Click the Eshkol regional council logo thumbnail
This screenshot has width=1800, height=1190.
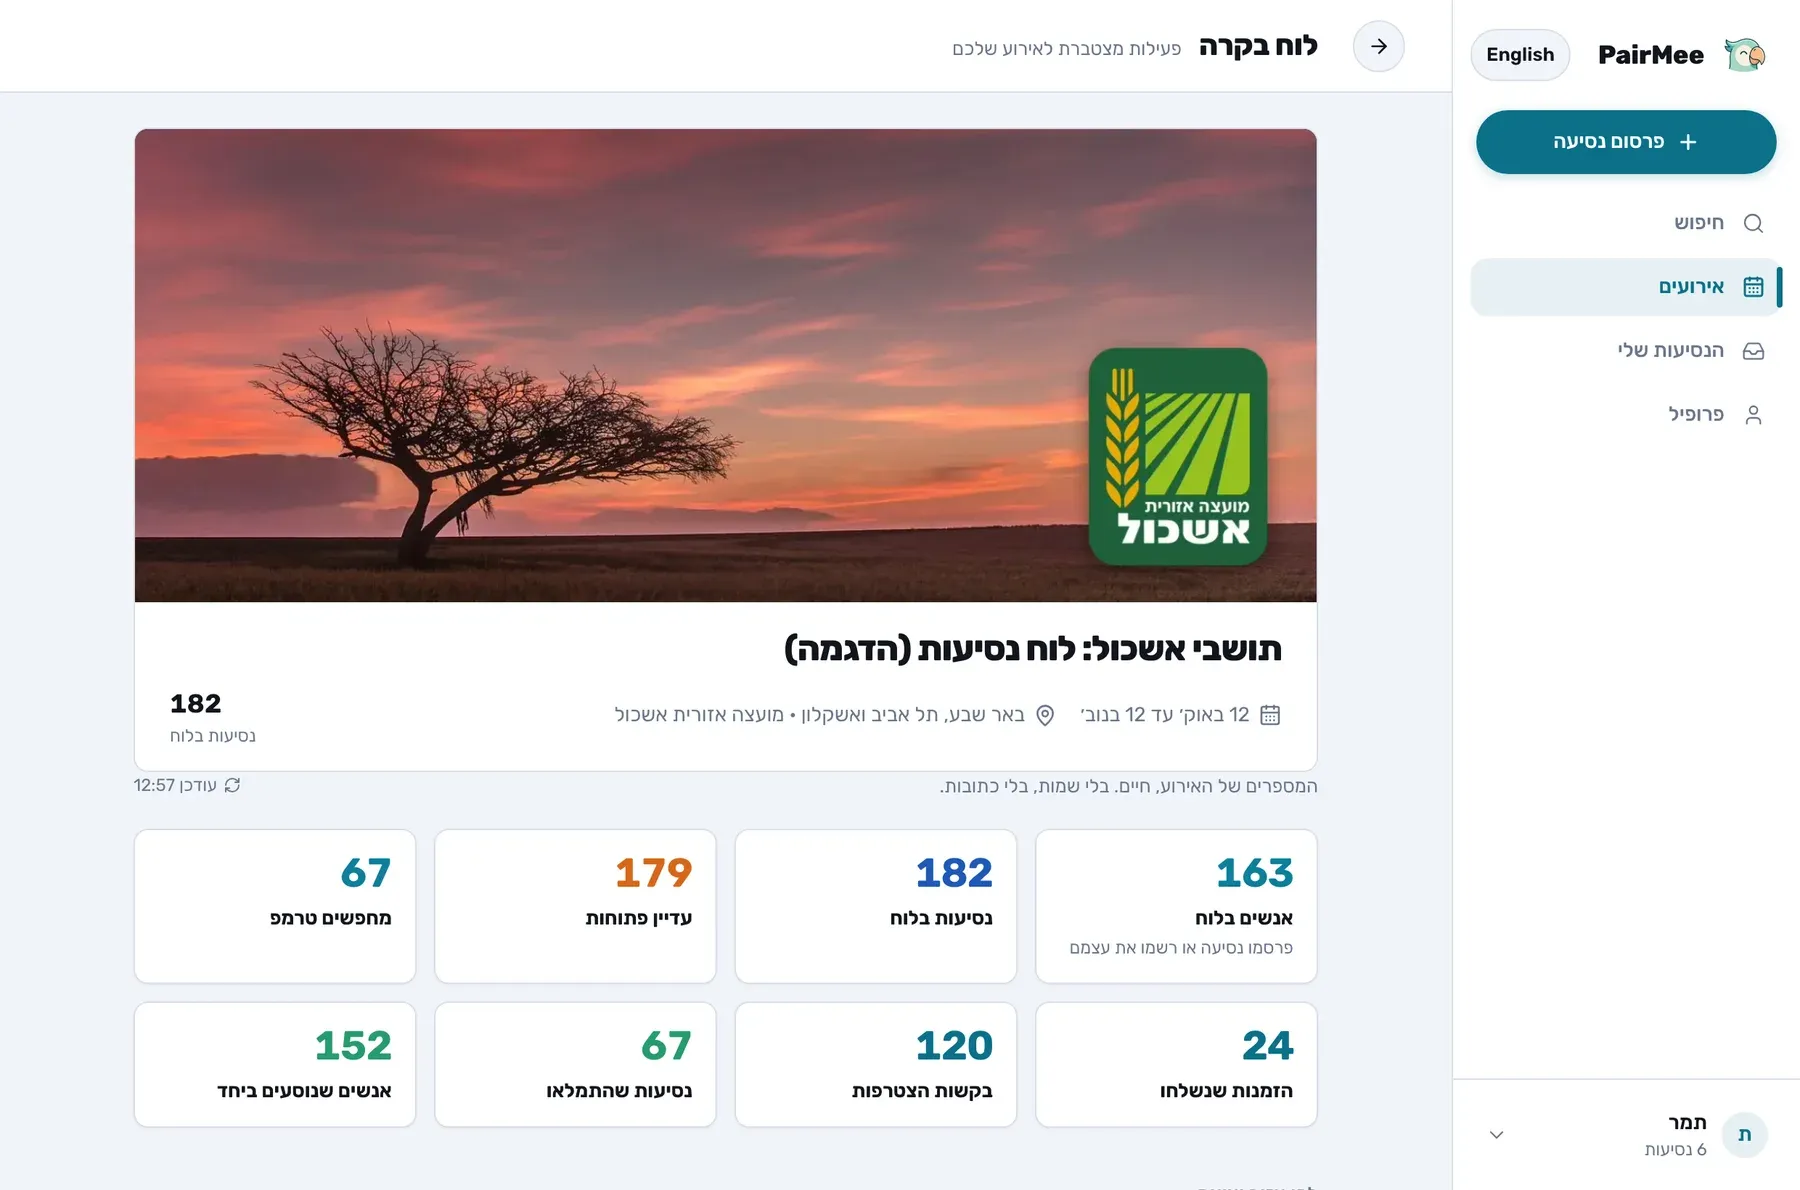click(1178, 457)
